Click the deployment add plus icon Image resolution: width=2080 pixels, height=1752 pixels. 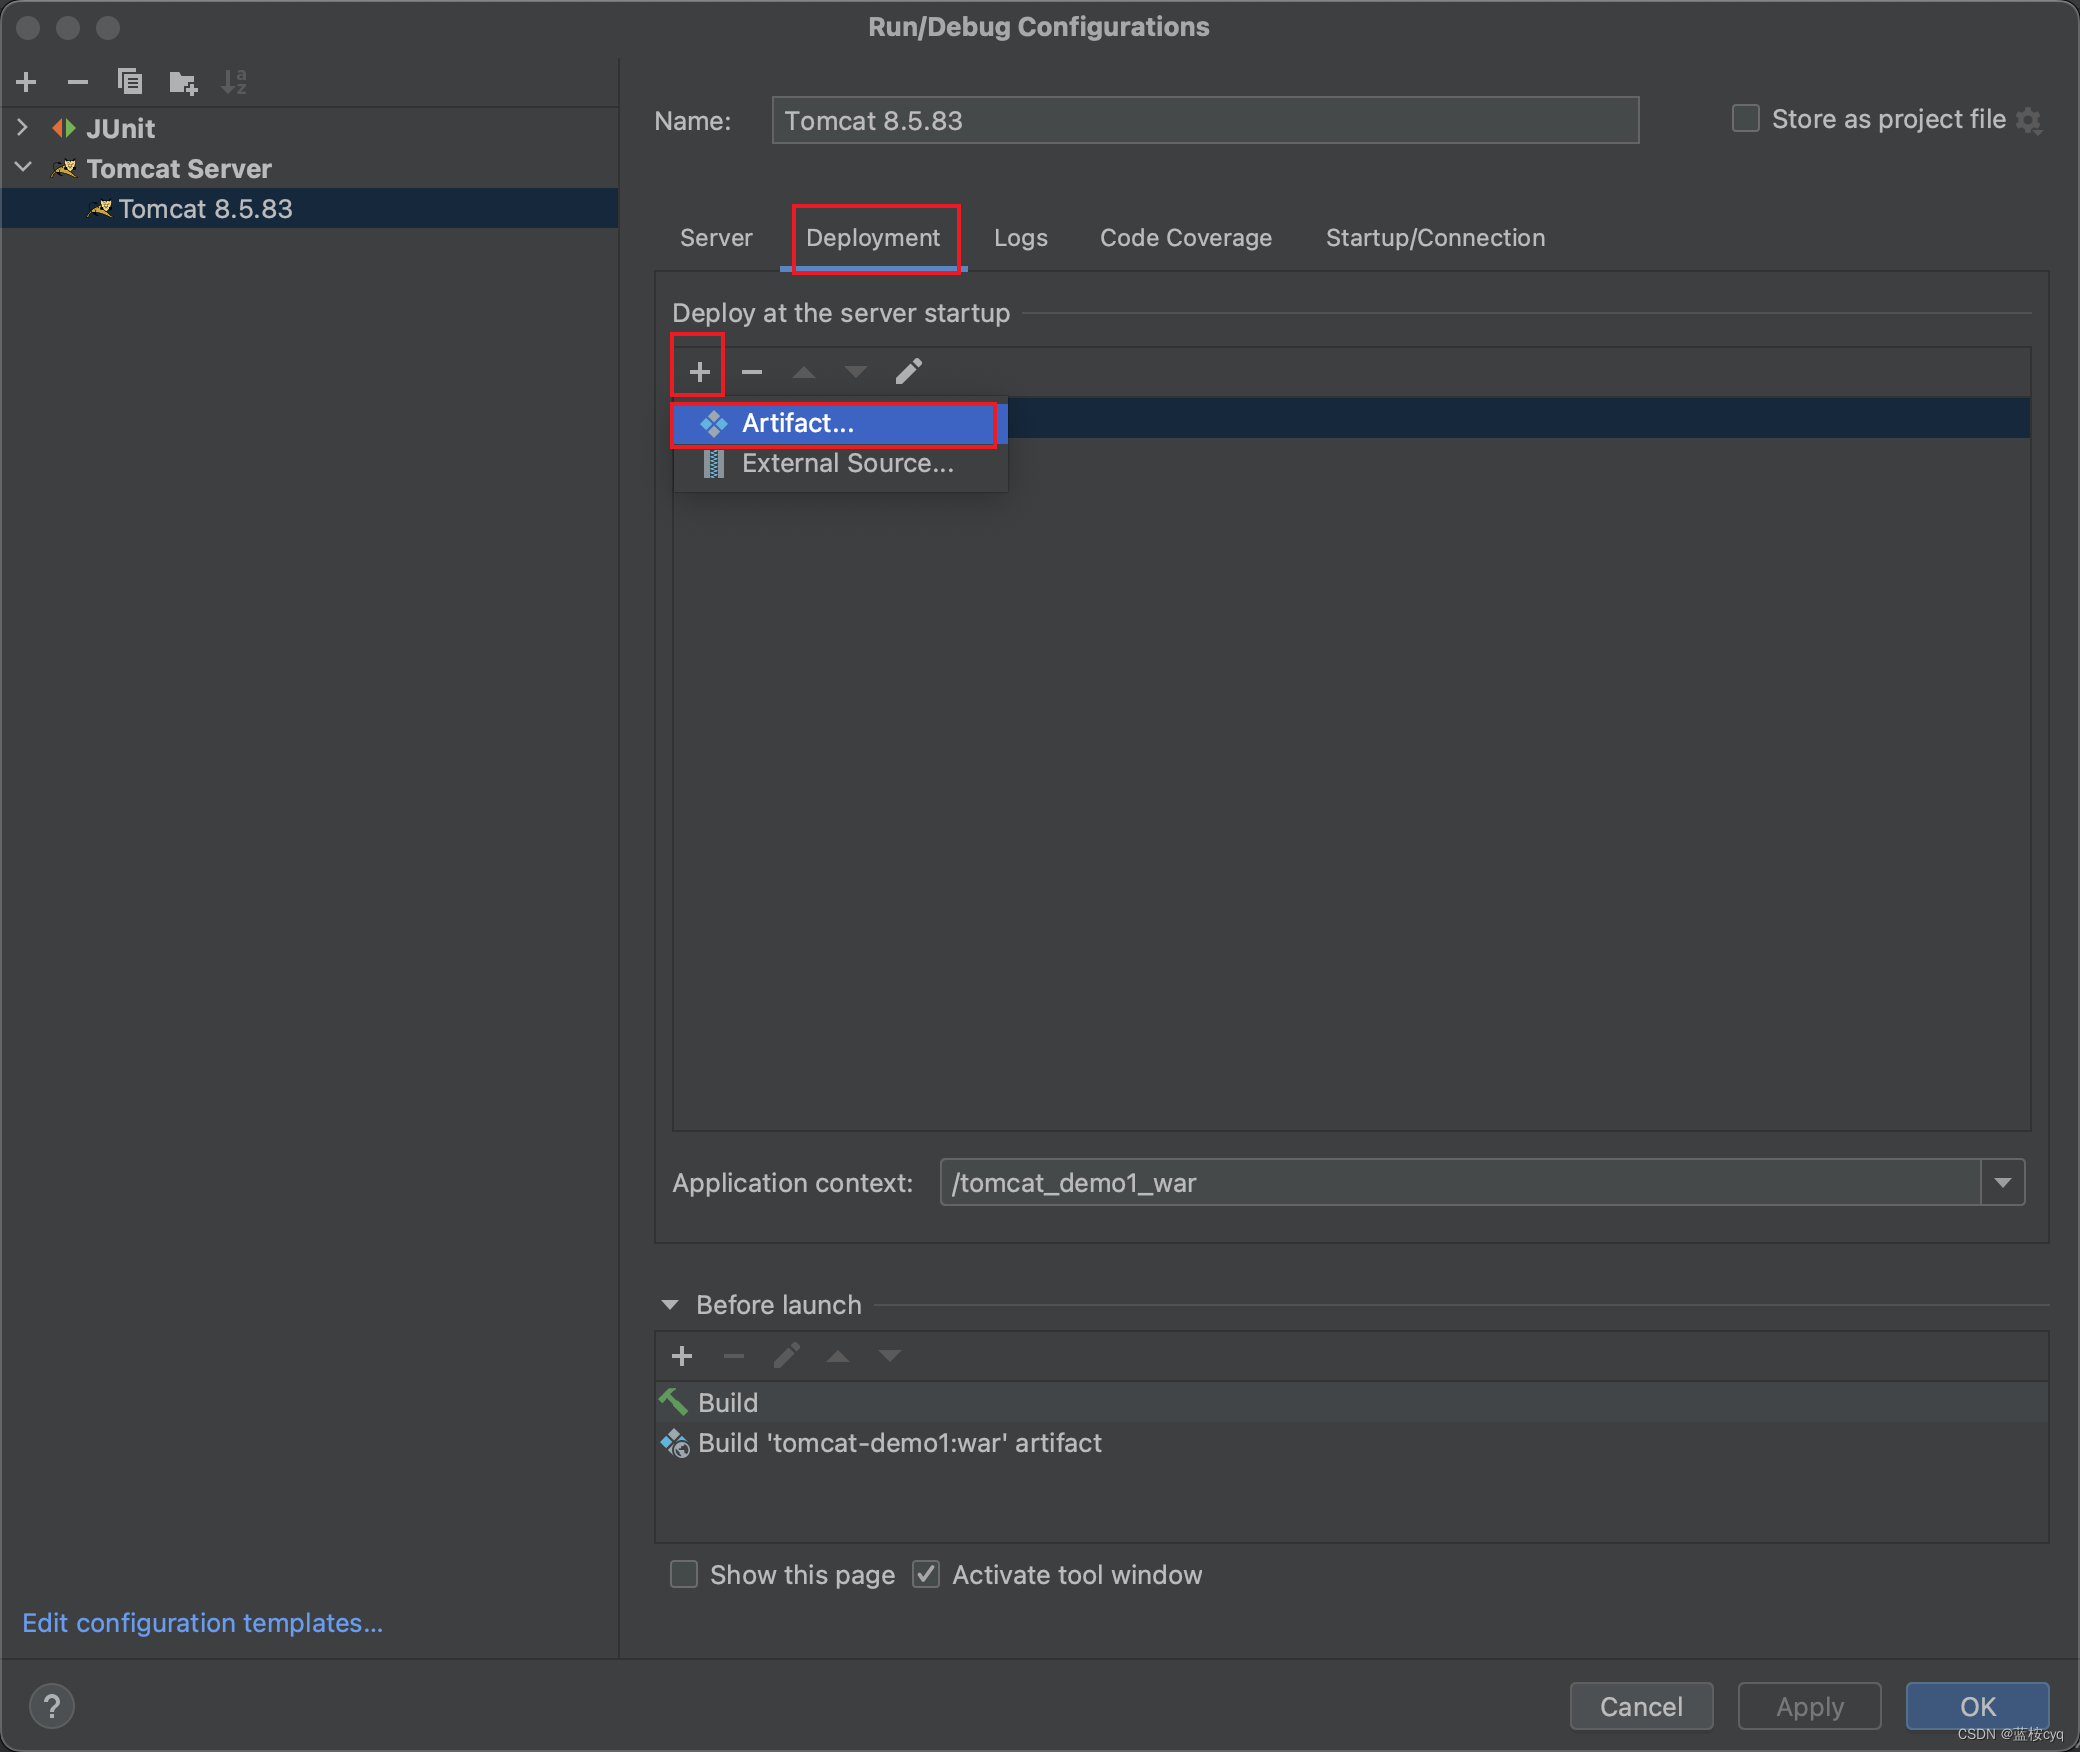699,372
